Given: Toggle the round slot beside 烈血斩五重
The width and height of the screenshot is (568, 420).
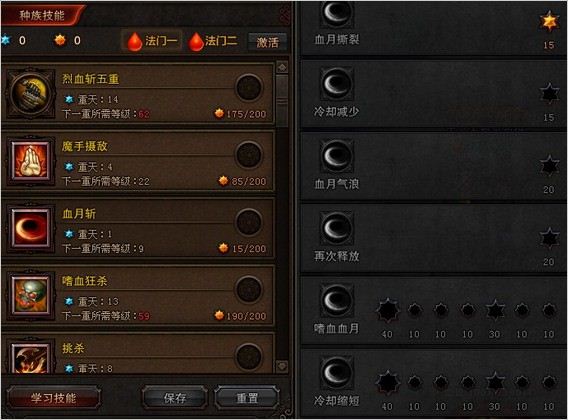Looking at the screenshot, I should click(249, 88).
